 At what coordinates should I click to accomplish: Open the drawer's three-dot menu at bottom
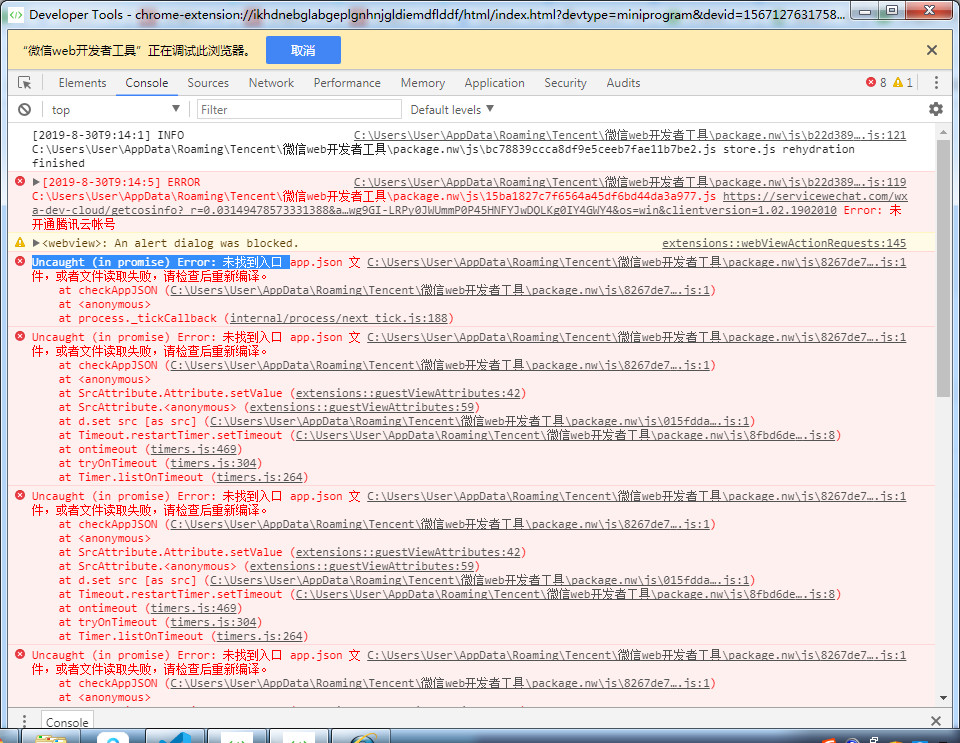pyautogui.click(x=24, y=721)
